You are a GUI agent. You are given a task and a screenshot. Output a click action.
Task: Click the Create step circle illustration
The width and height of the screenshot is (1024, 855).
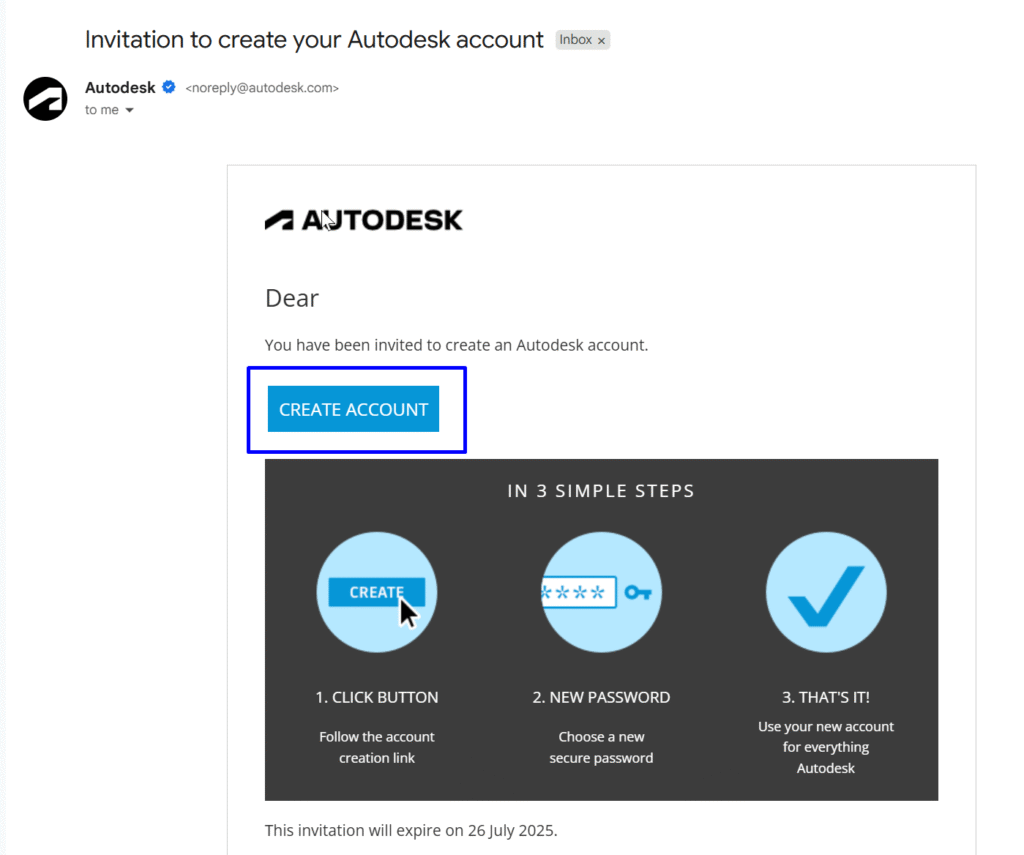click(x=377, y=592)
